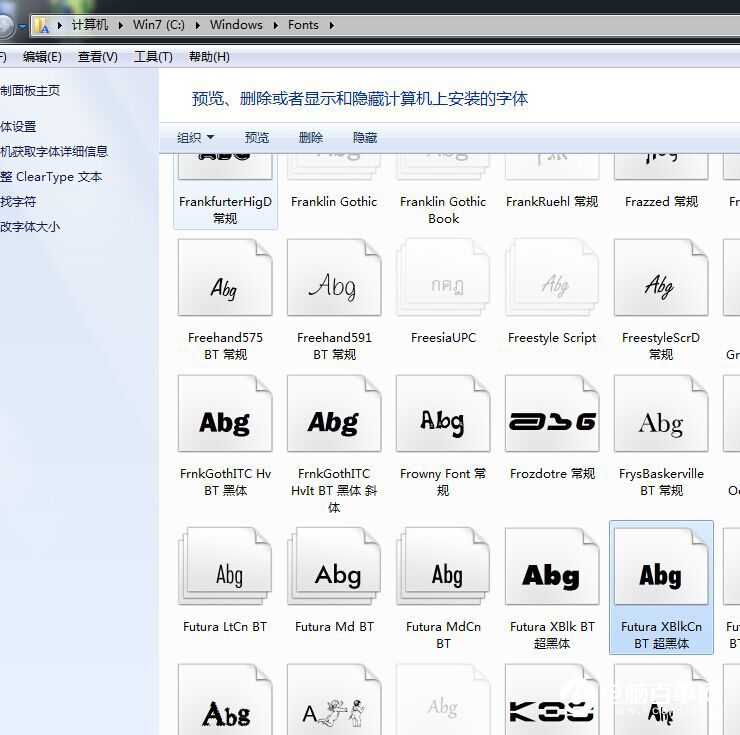Select the Futura XBlk BT font icon
This screenshot has width=740, height=735.
tap(552, 566)
